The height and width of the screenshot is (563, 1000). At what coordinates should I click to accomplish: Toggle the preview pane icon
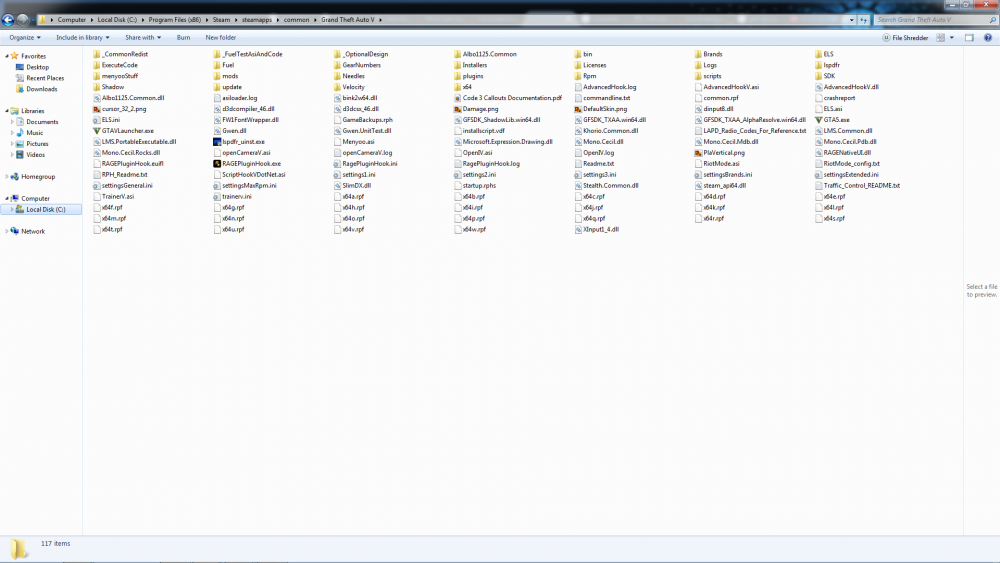point(969,38)
